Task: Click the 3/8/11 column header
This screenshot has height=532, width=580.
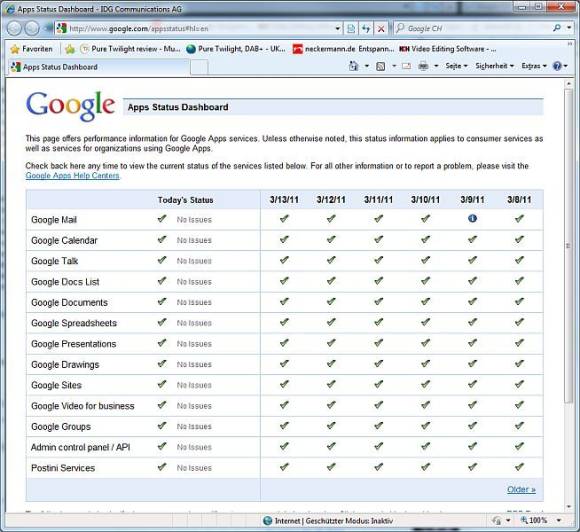Action: tap(519, 199)
